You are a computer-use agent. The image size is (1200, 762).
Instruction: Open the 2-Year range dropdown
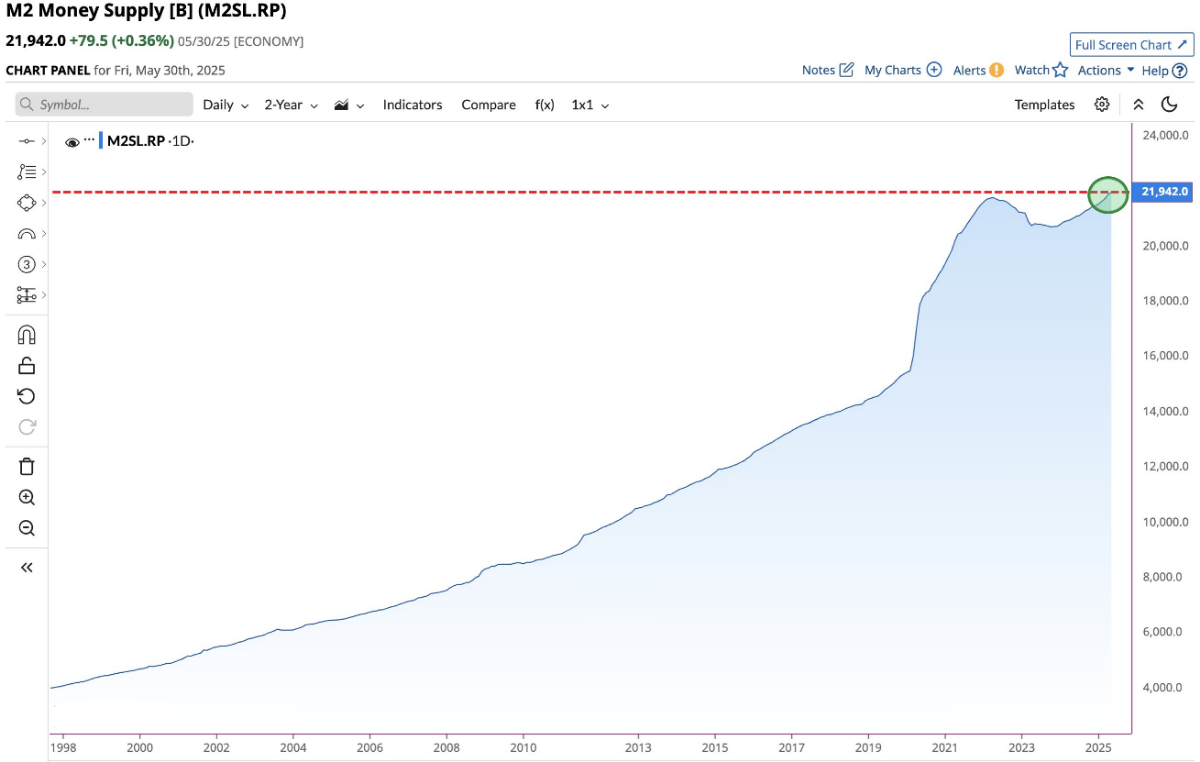click(x=291, y=104)
